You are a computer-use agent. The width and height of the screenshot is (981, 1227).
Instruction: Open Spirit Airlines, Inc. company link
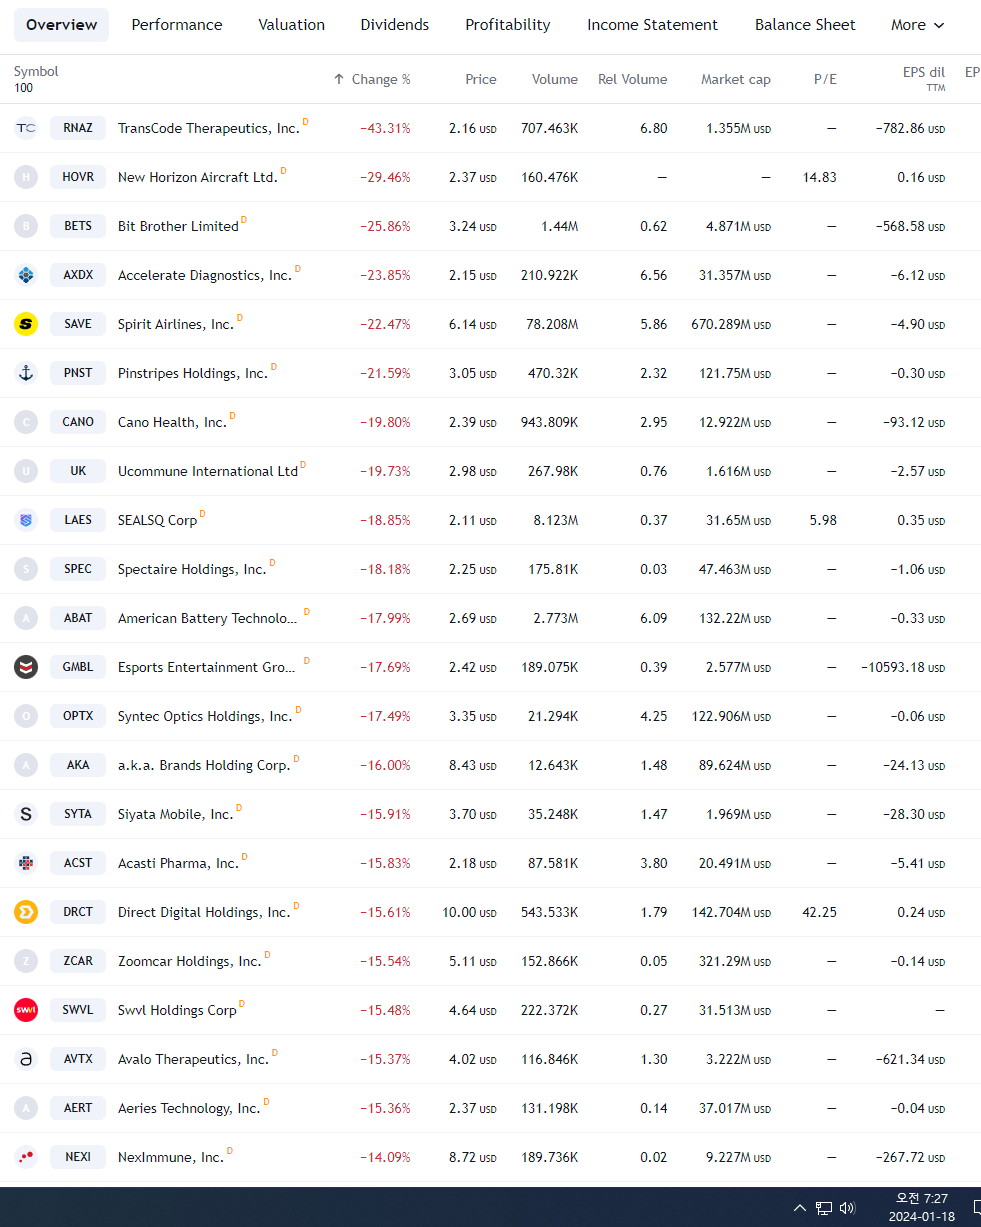176,325
